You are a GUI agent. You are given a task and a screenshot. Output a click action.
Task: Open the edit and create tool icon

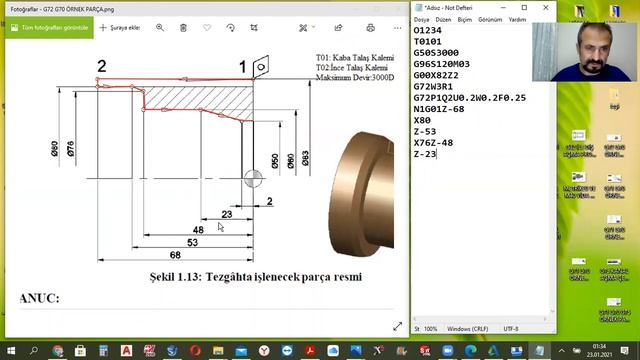point(303,28)
